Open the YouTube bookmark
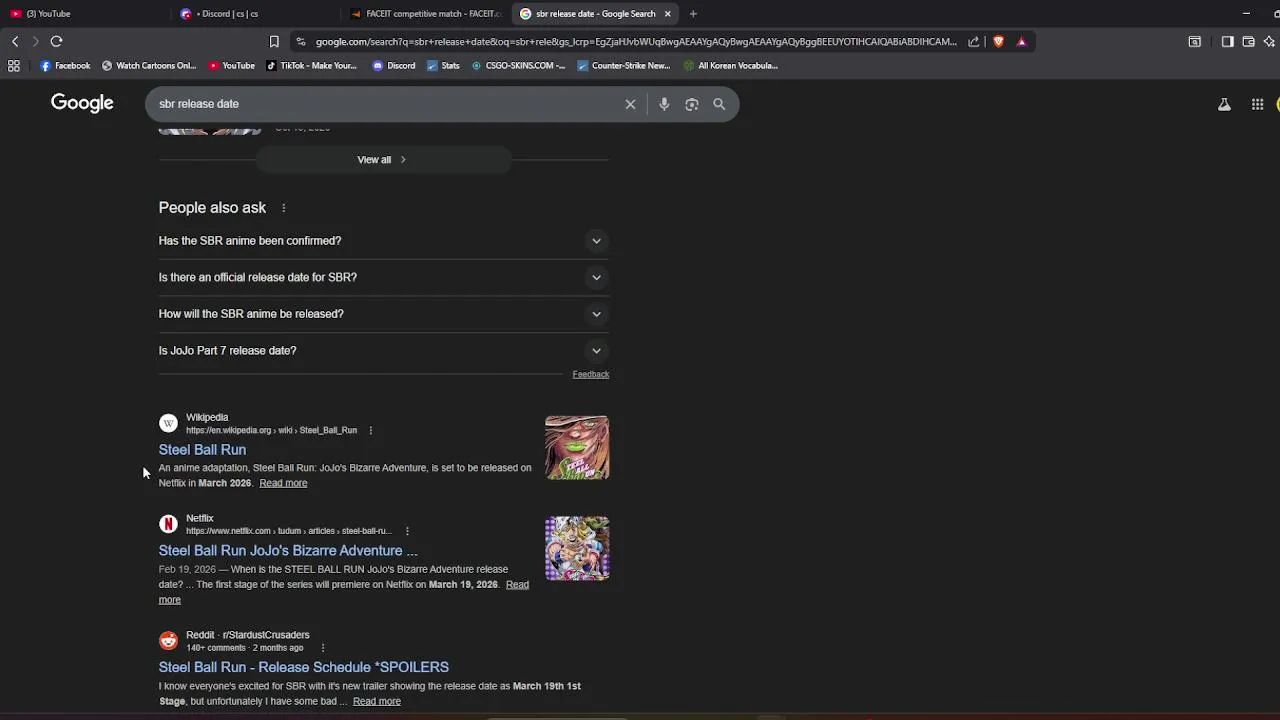The image size is (1280, 720). (232, 66)
